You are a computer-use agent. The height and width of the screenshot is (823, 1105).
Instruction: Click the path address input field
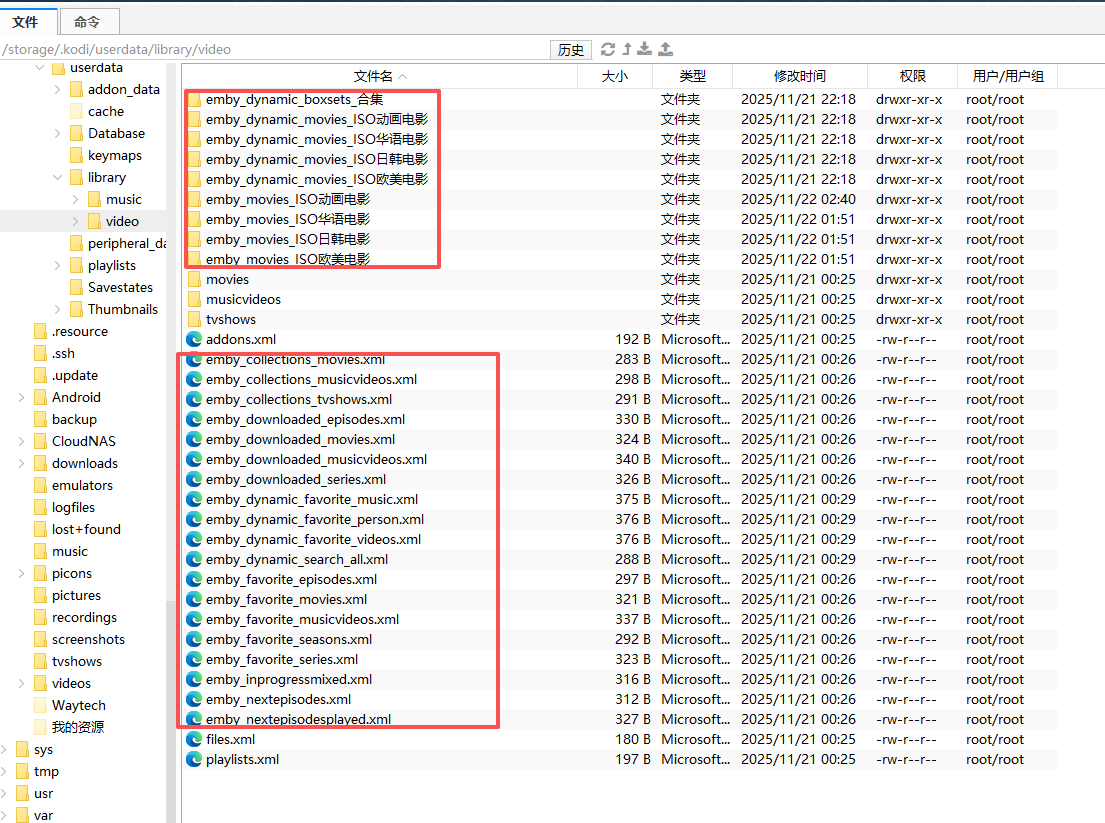(x=275, y=49)
